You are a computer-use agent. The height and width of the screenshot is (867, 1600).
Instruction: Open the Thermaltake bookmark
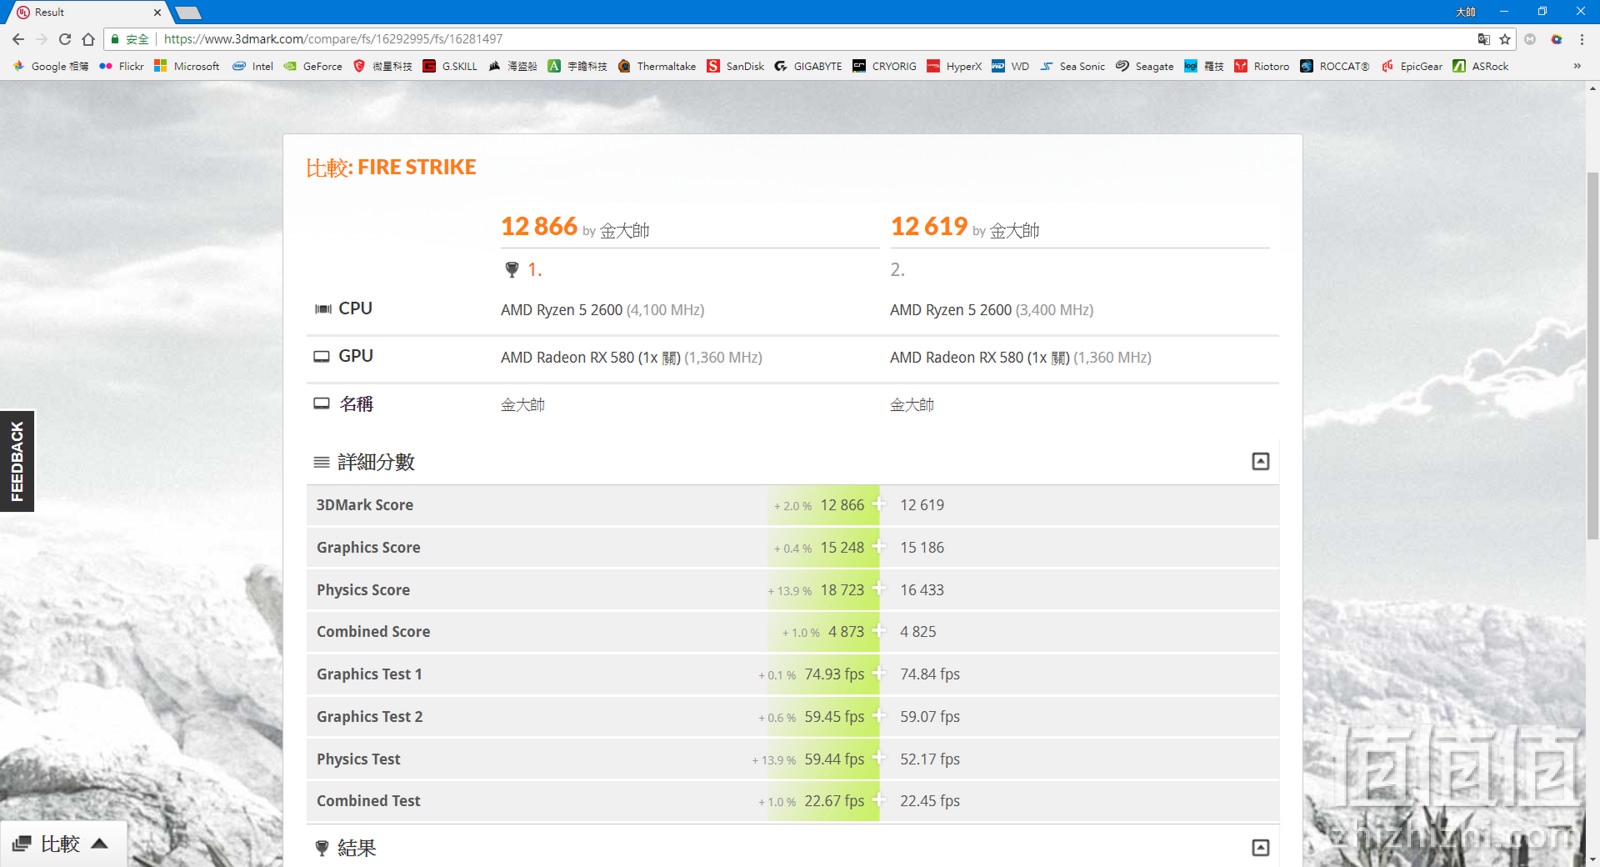pos(657,66)
